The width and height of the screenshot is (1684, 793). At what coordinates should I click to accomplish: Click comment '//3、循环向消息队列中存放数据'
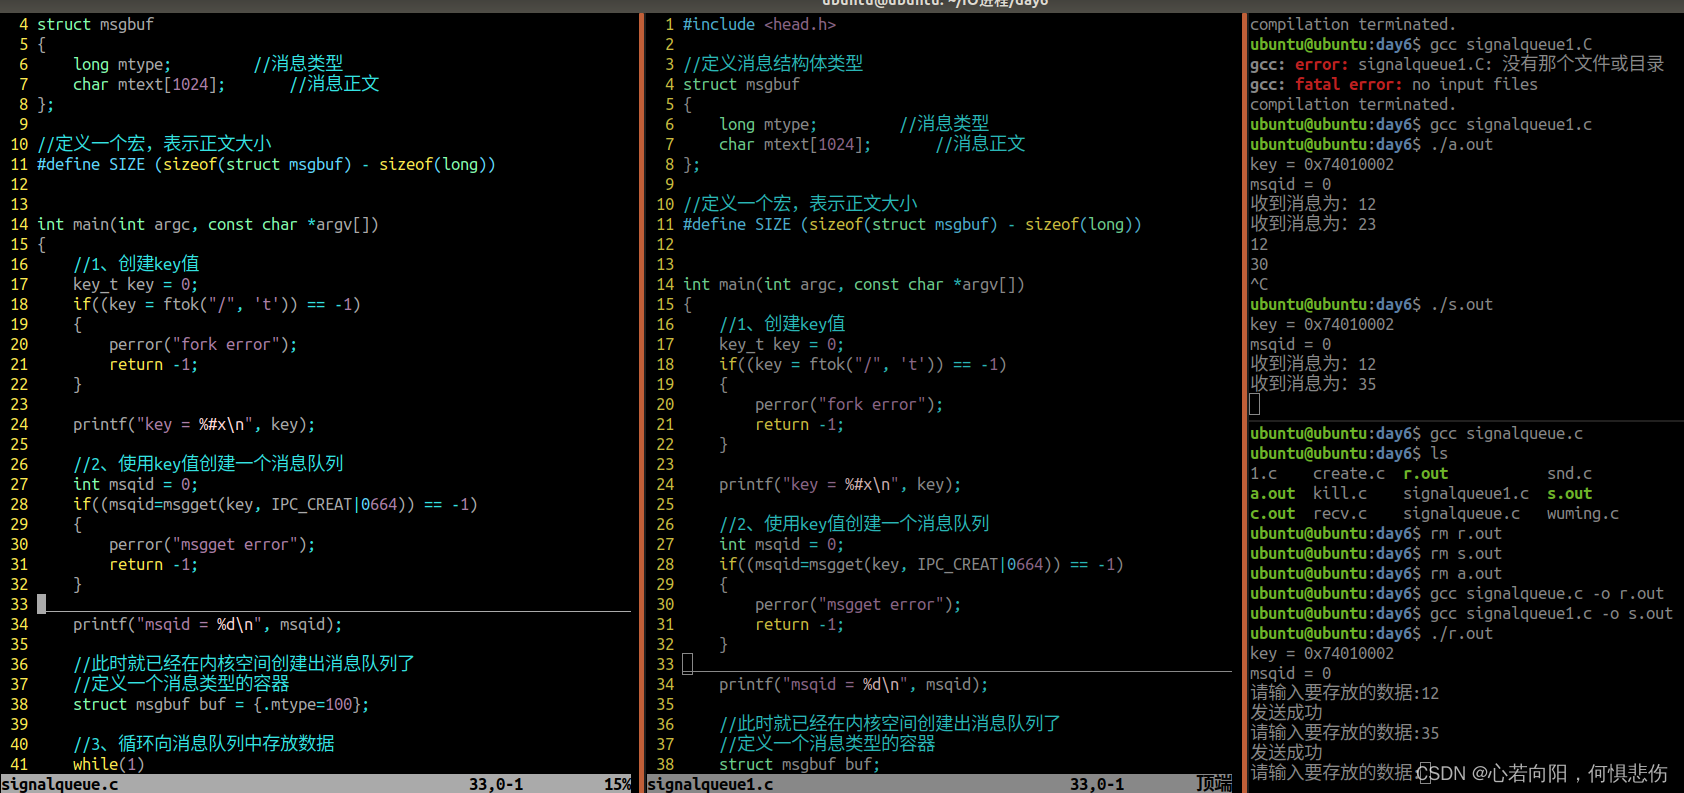[x=204, y=744]
